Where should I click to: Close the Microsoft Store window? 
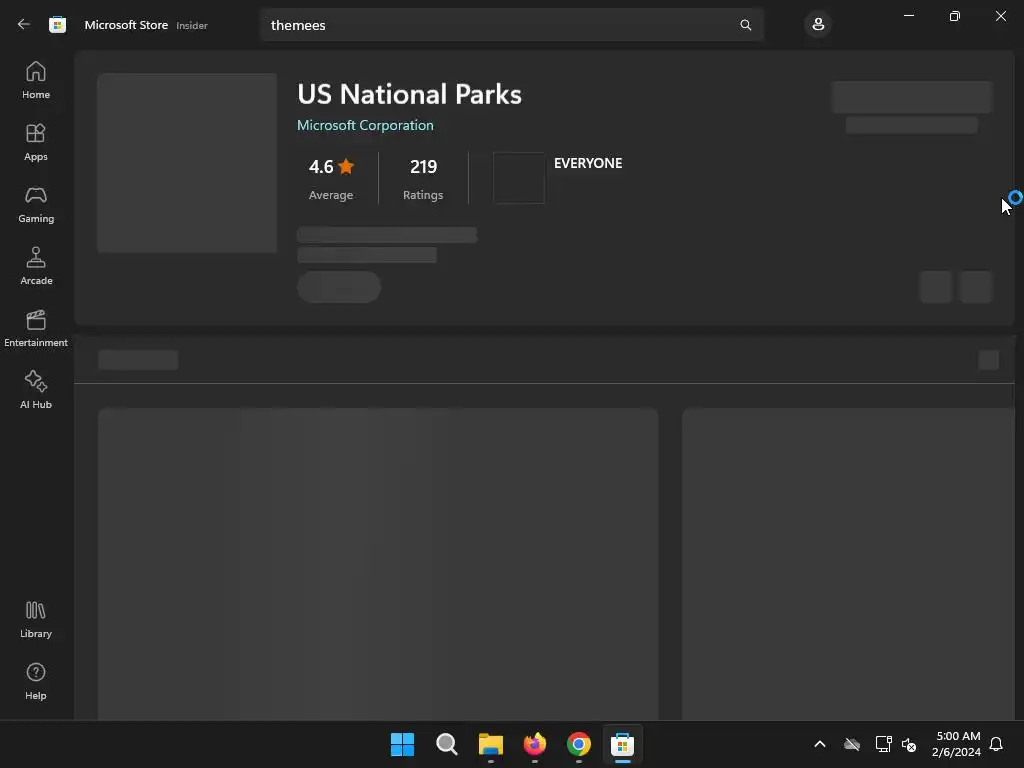tap(1000, 16)
